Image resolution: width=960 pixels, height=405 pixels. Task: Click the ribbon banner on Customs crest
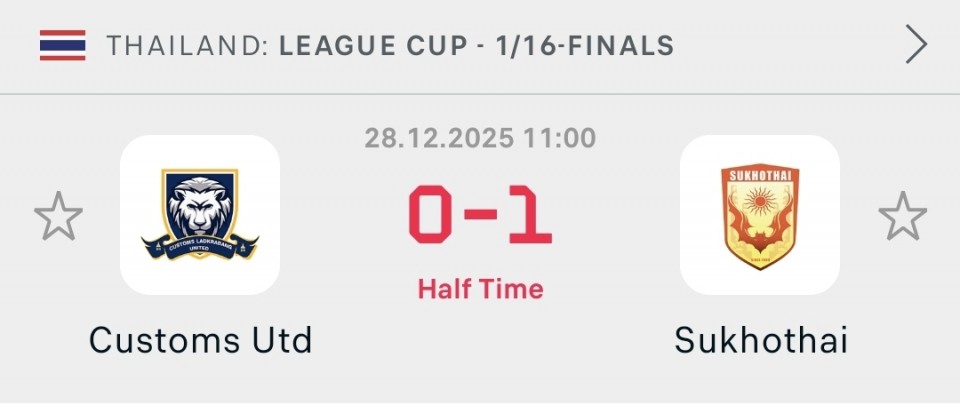[x=200, y=245]
